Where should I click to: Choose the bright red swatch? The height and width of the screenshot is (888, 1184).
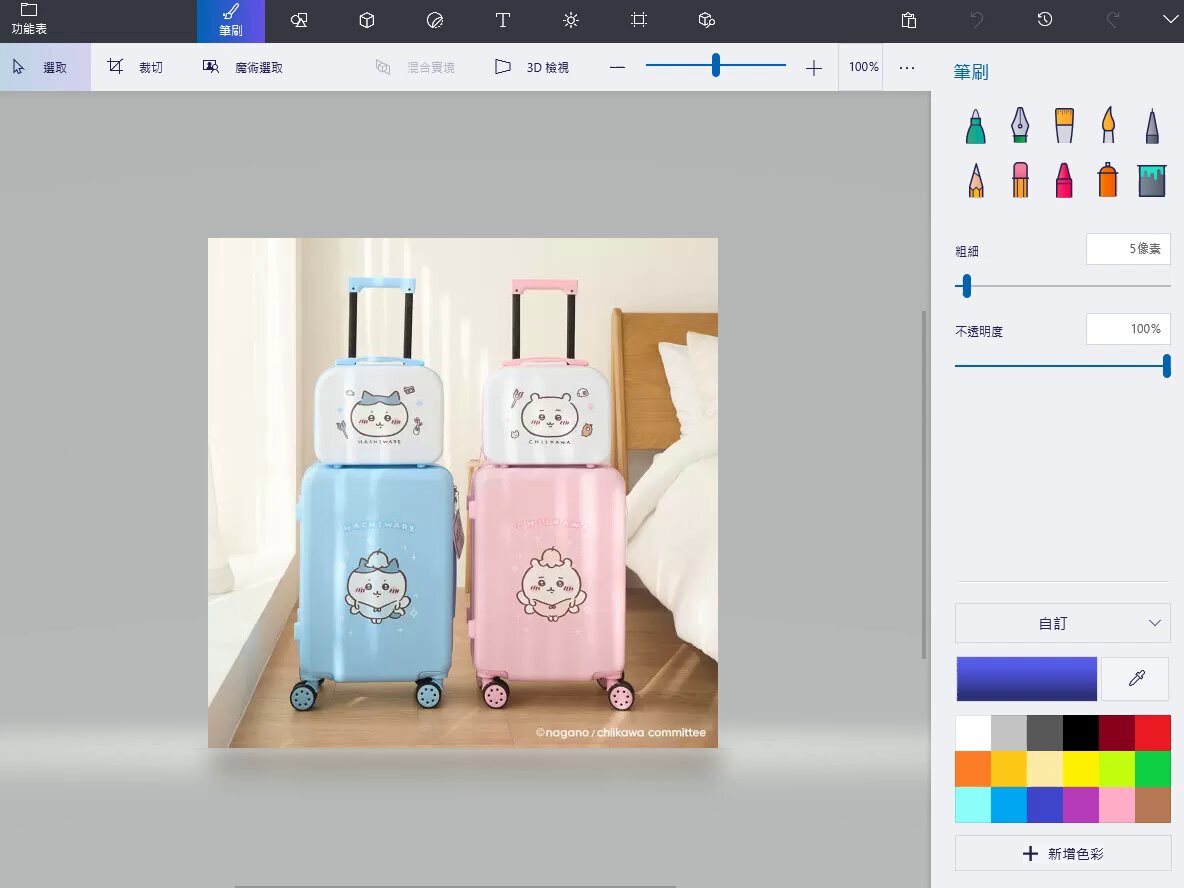(1153, 733)
